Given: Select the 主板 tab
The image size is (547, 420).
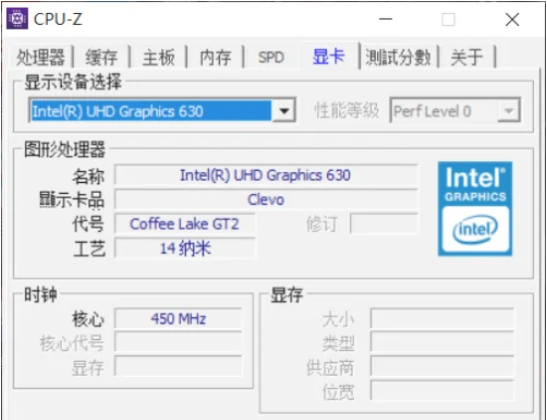Looking at the screenshot, I should (x=158, y=57).
